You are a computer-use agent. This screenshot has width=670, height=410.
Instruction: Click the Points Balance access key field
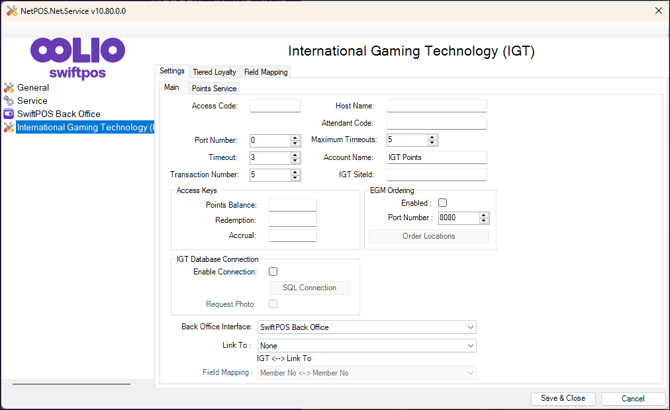click(x=293, y=205)
